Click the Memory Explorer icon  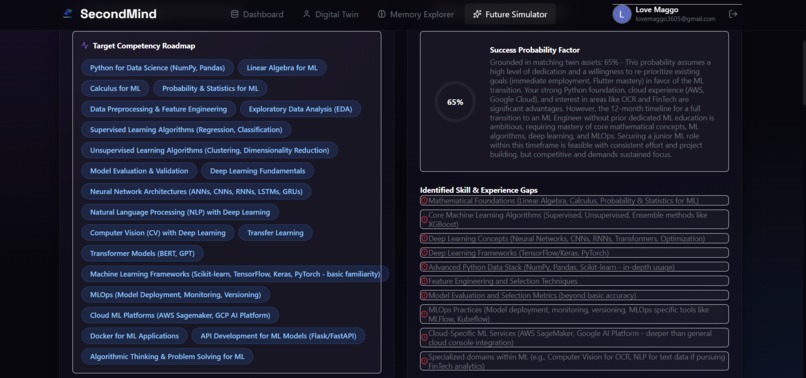(x=381, y=14)
